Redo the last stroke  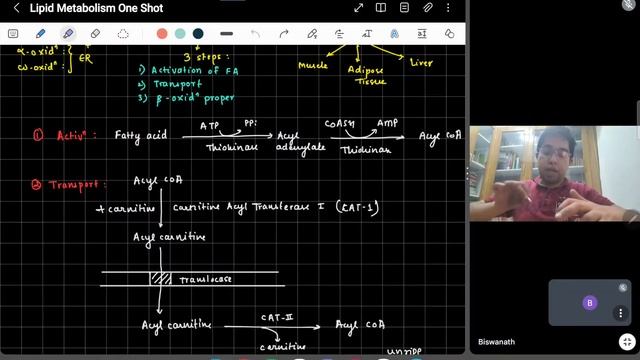(284, 33)
